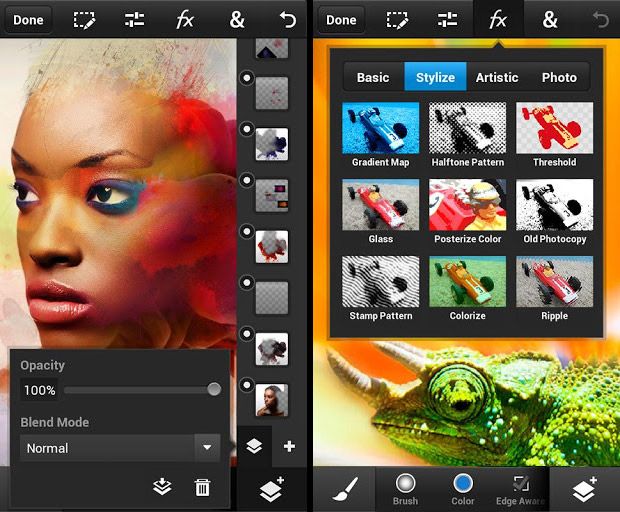Select the paintbrush tool icon at bottom left
The image size is (620, 512).
344,489
